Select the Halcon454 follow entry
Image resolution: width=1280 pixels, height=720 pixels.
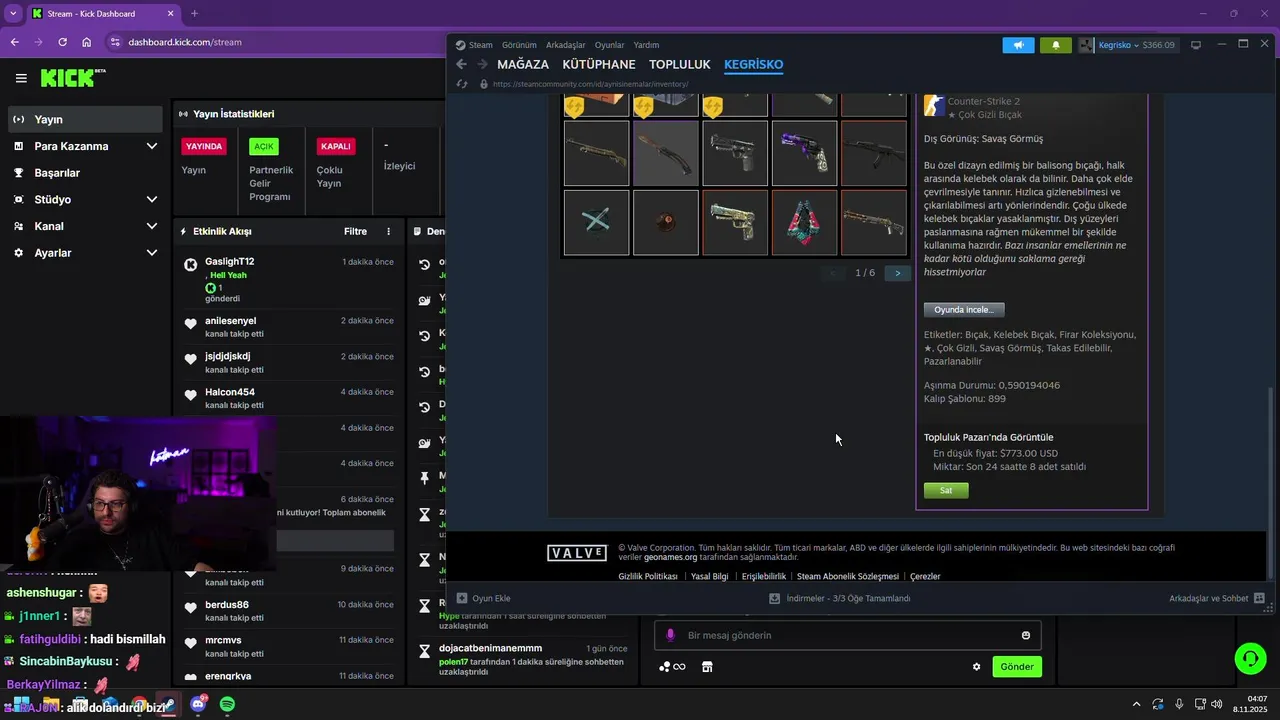coord(288,398)
